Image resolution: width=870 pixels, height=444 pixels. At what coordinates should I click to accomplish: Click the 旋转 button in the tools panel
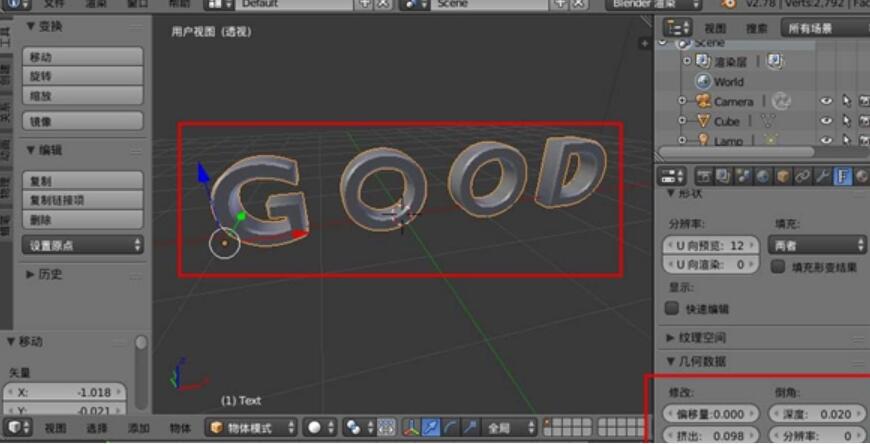pyautogui.click(x=83, y=76)
